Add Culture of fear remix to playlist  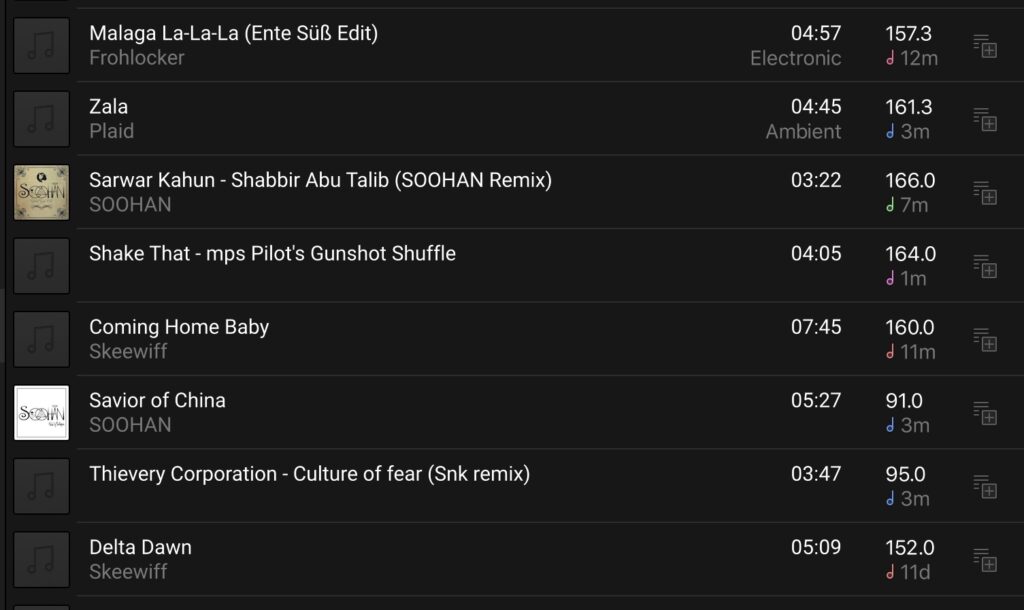point(985,487)
